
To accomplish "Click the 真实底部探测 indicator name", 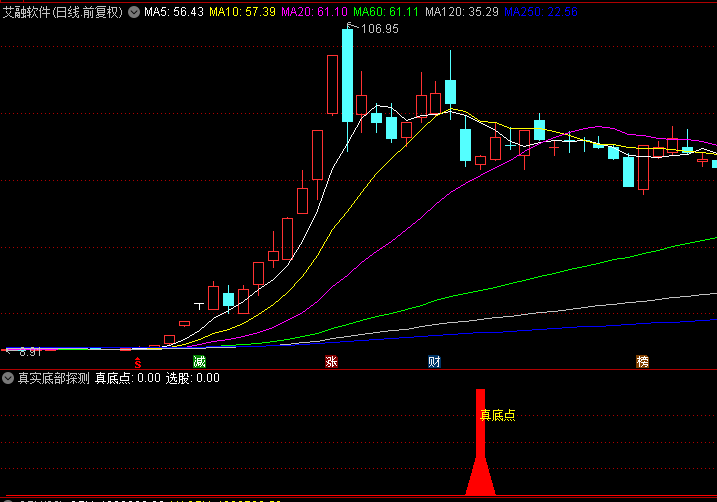I will point(54,378).
